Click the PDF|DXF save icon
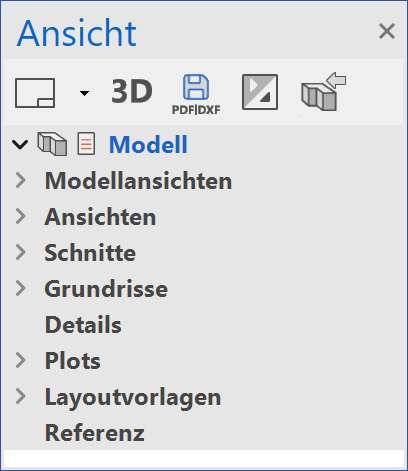The height and width of the screenshot is (471, 408). coord(196,94)
